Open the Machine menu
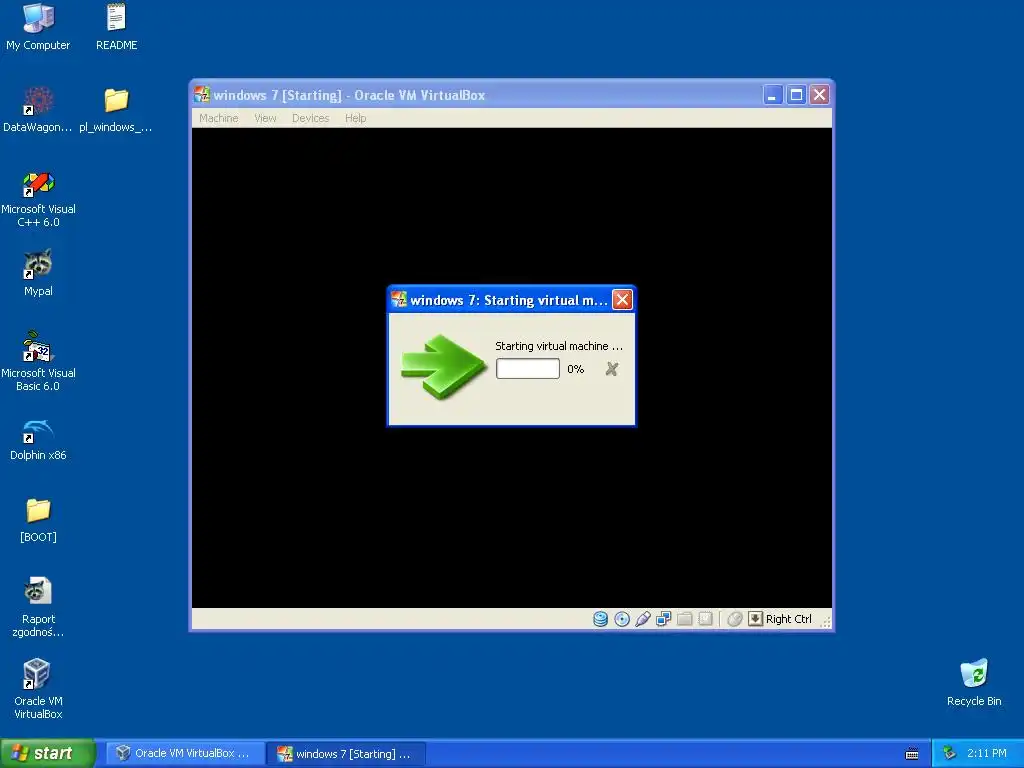The height and width of the screenshot is (768, 1024). (x=218, y=118)
